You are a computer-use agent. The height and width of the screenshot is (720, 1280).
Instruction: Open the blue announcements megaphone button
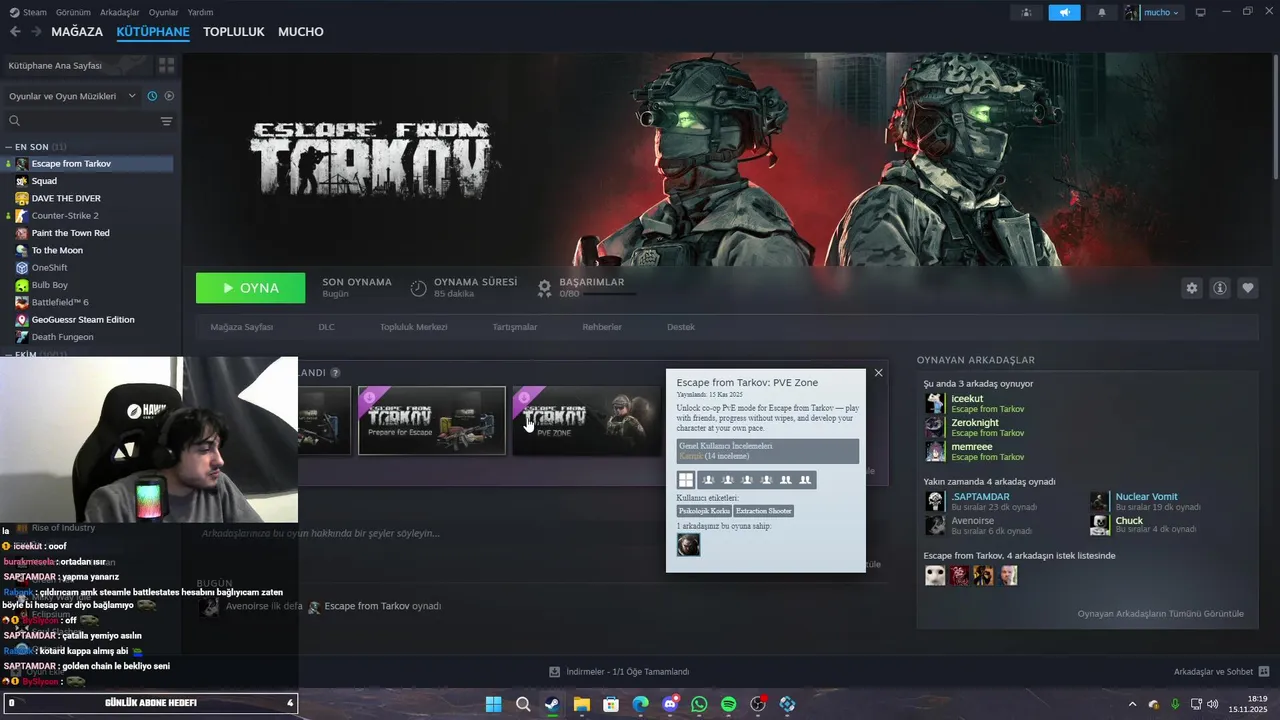(x=1064, y=12)
